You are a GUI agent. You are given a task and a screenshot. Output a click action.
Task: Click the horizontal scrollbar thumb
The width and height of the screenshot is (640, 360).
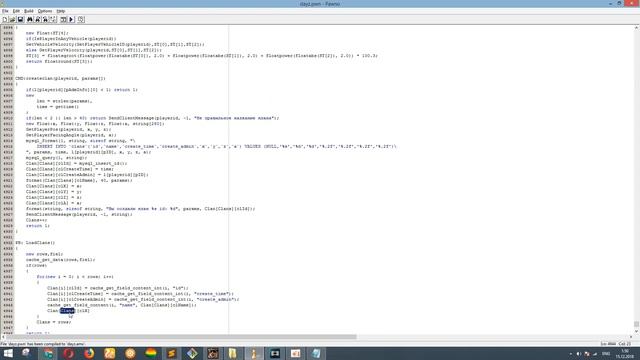click(x=181, y=337)
